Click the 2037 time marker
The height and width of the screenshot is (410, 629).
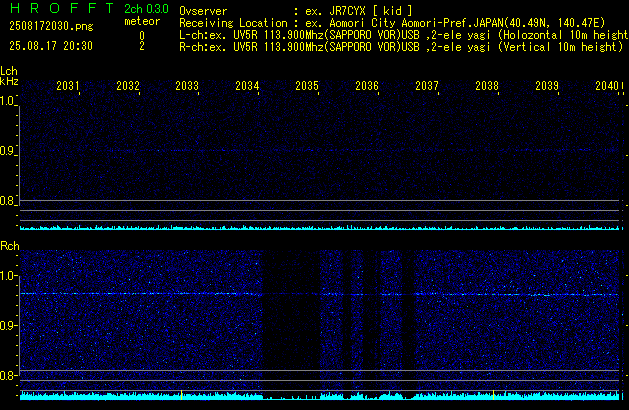(427, 86)
